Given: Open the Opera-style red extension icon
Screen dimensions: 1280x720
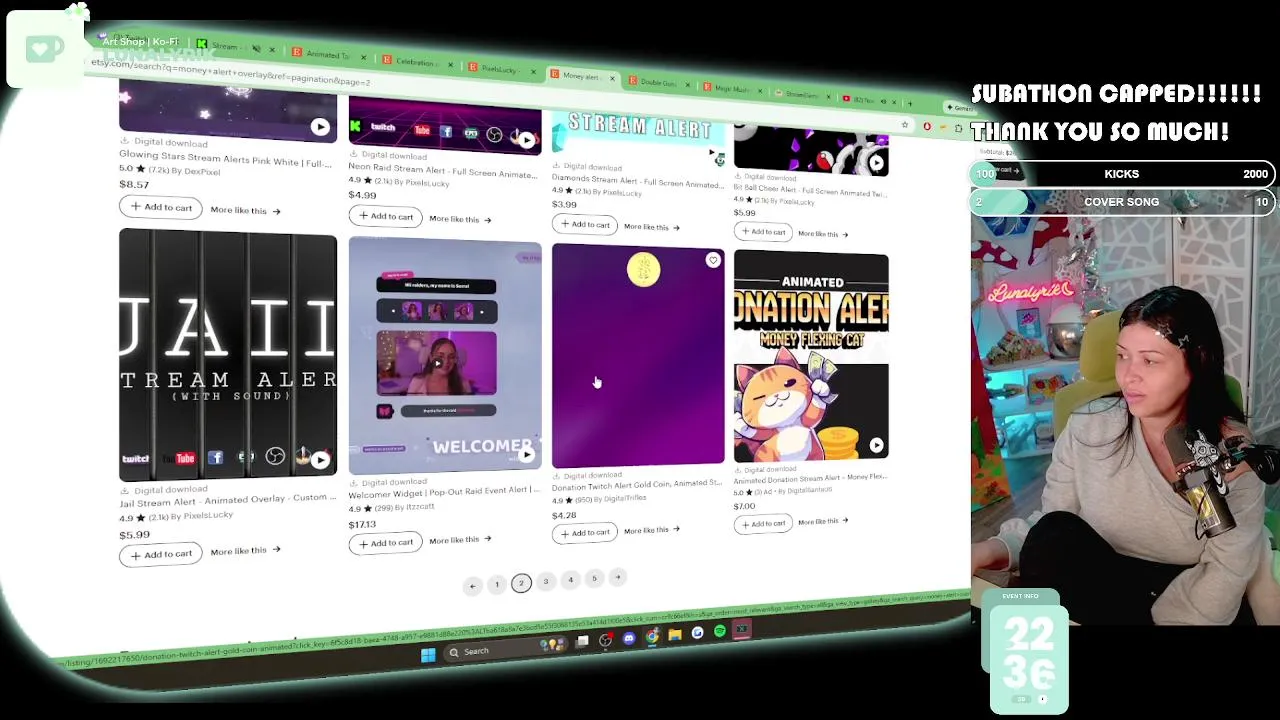Looking at the screenshot, I should pos(926,126).
